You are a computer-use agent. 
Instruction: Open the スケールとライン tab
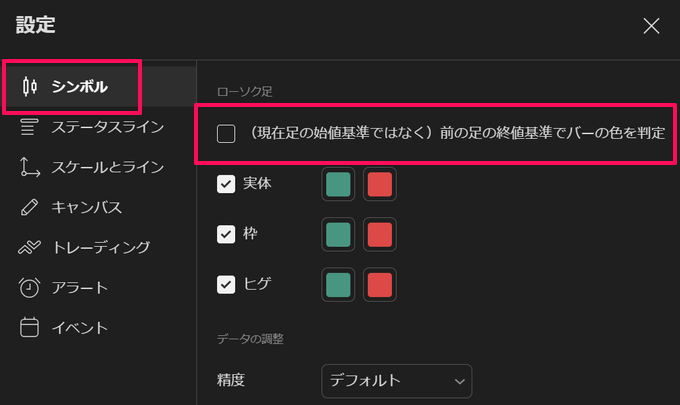click(98, 167)
